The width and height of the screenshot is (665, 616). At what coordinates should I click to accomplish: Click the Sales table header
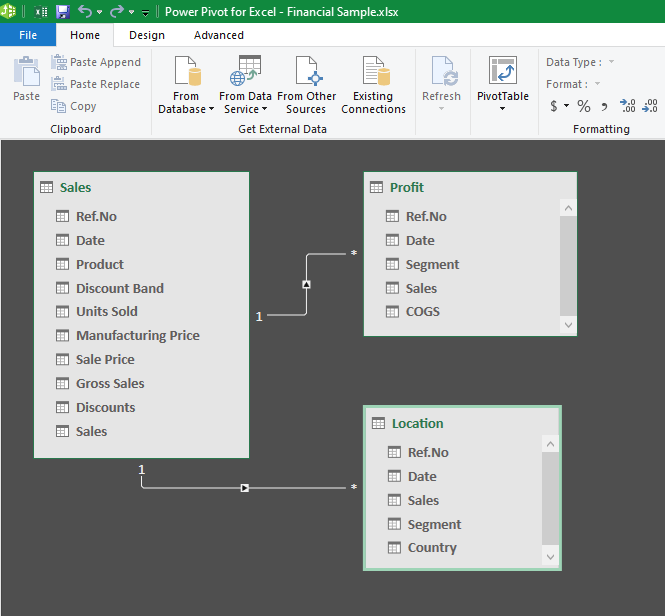(x=76, y=187)
